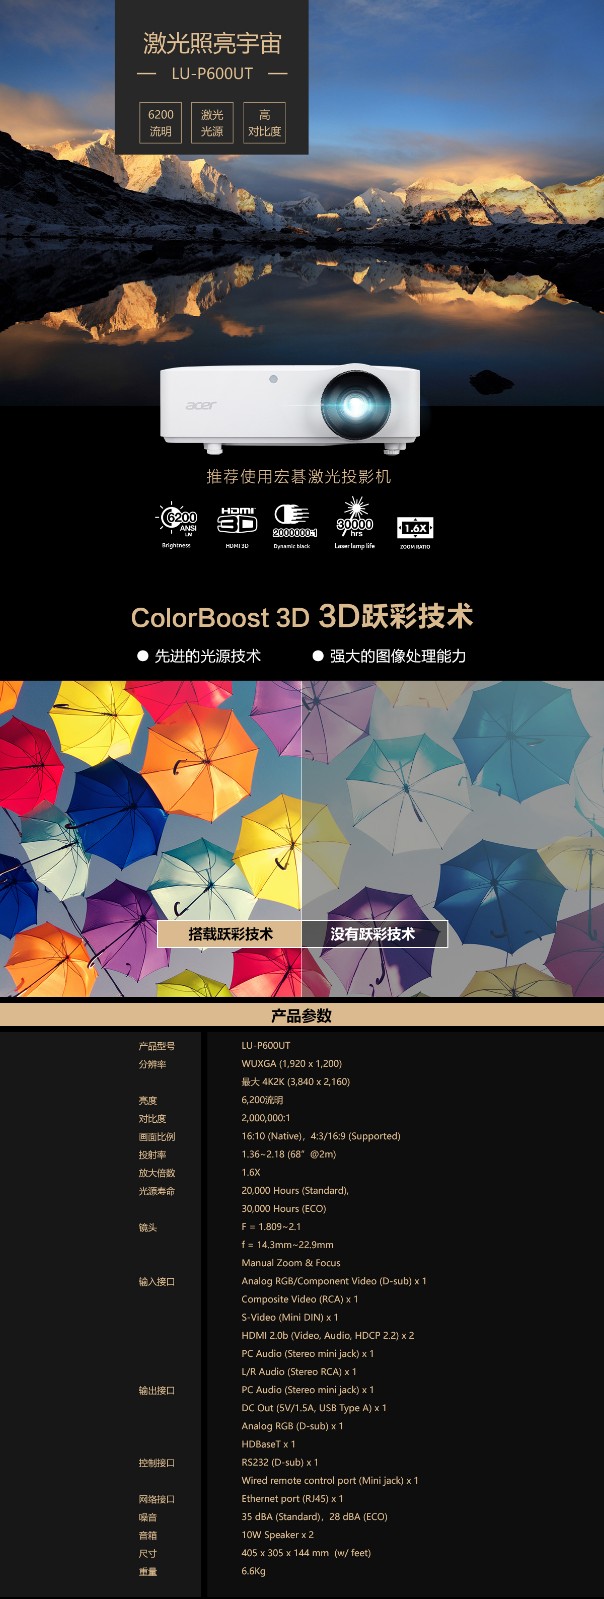Click the 对比度 spec label

pos(152,1118)
